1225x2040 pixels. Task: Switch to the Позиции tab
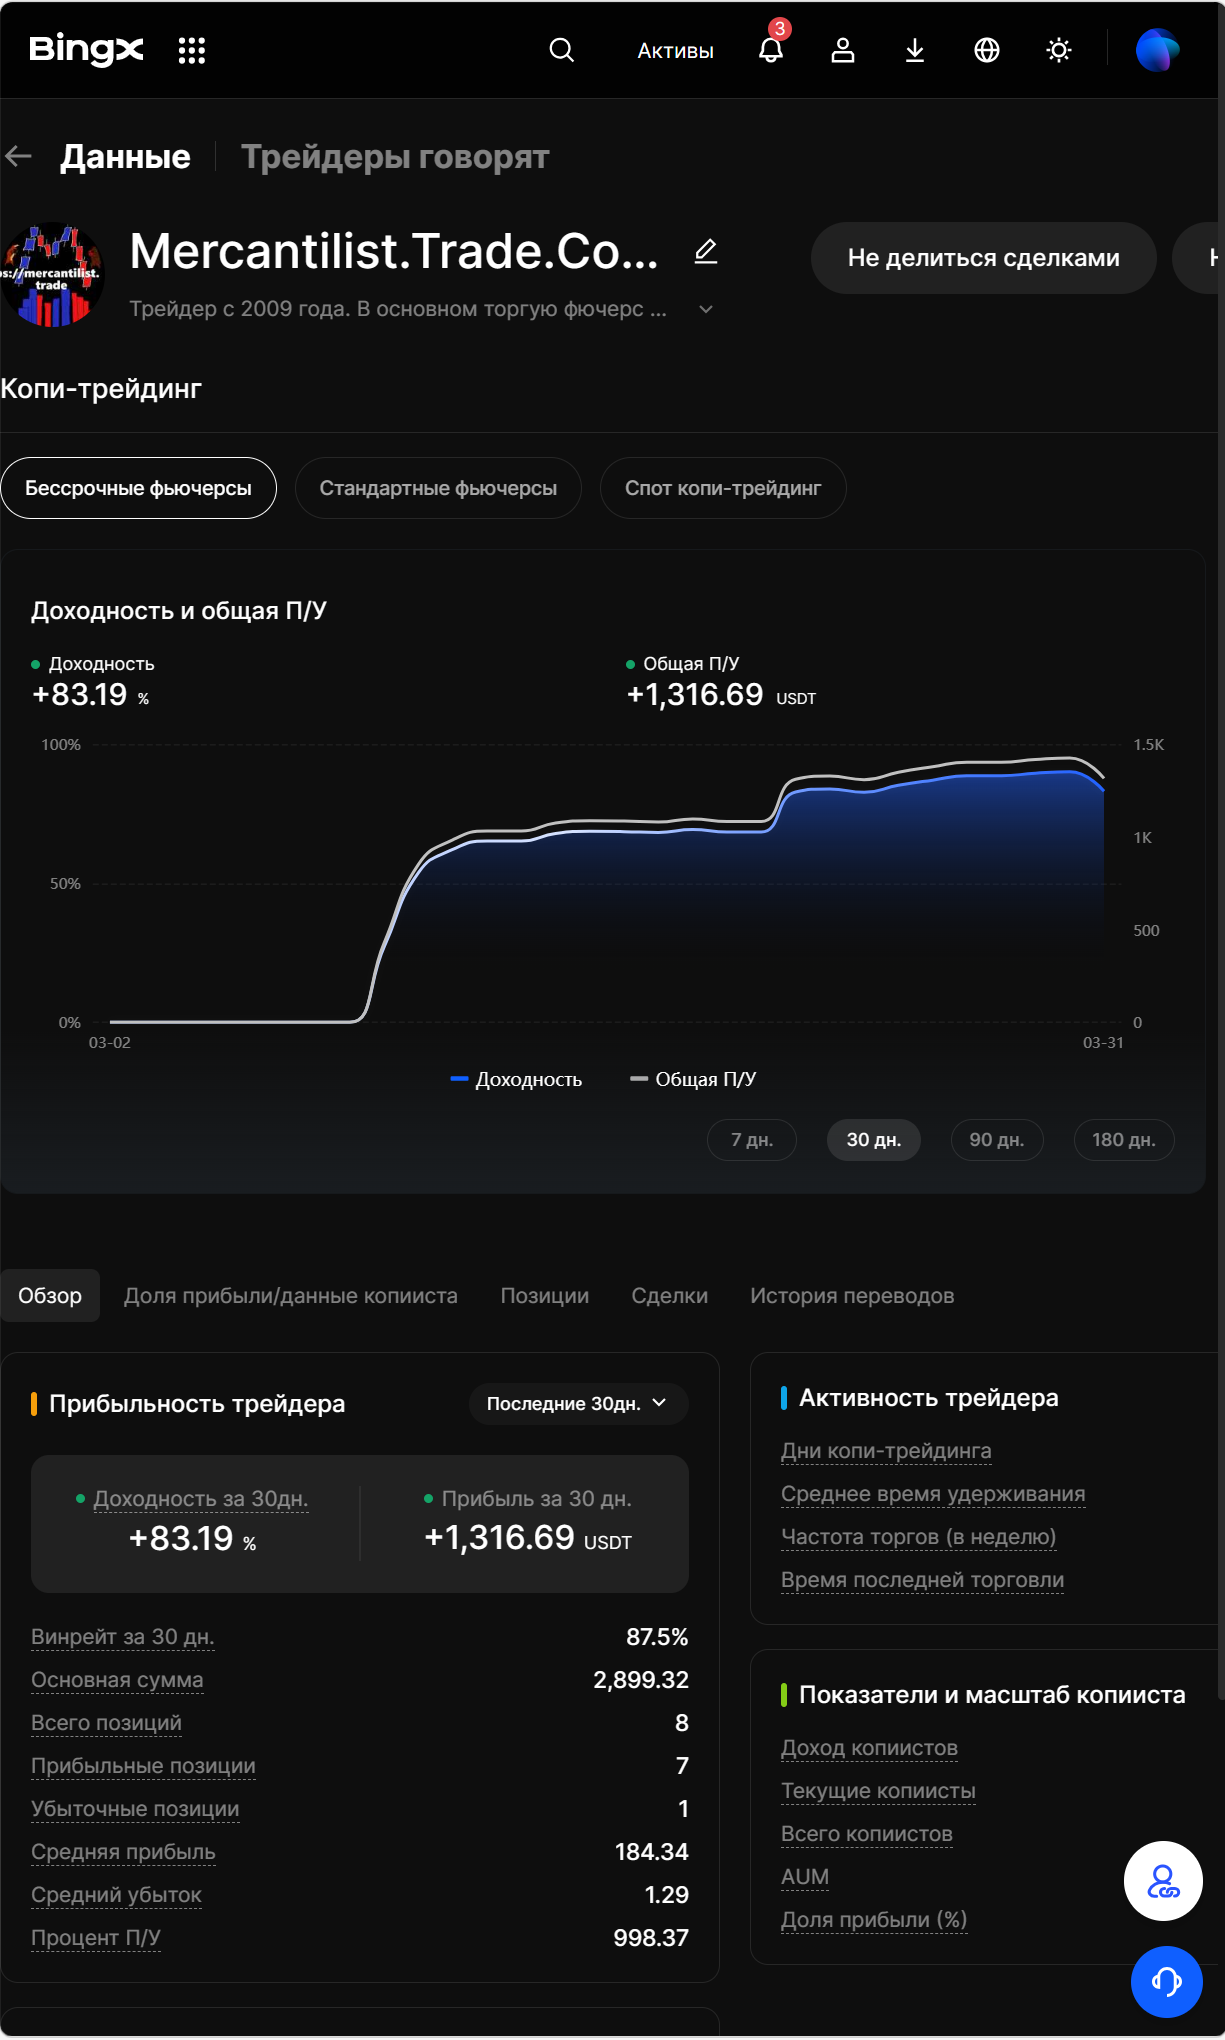click(544, 1295)
